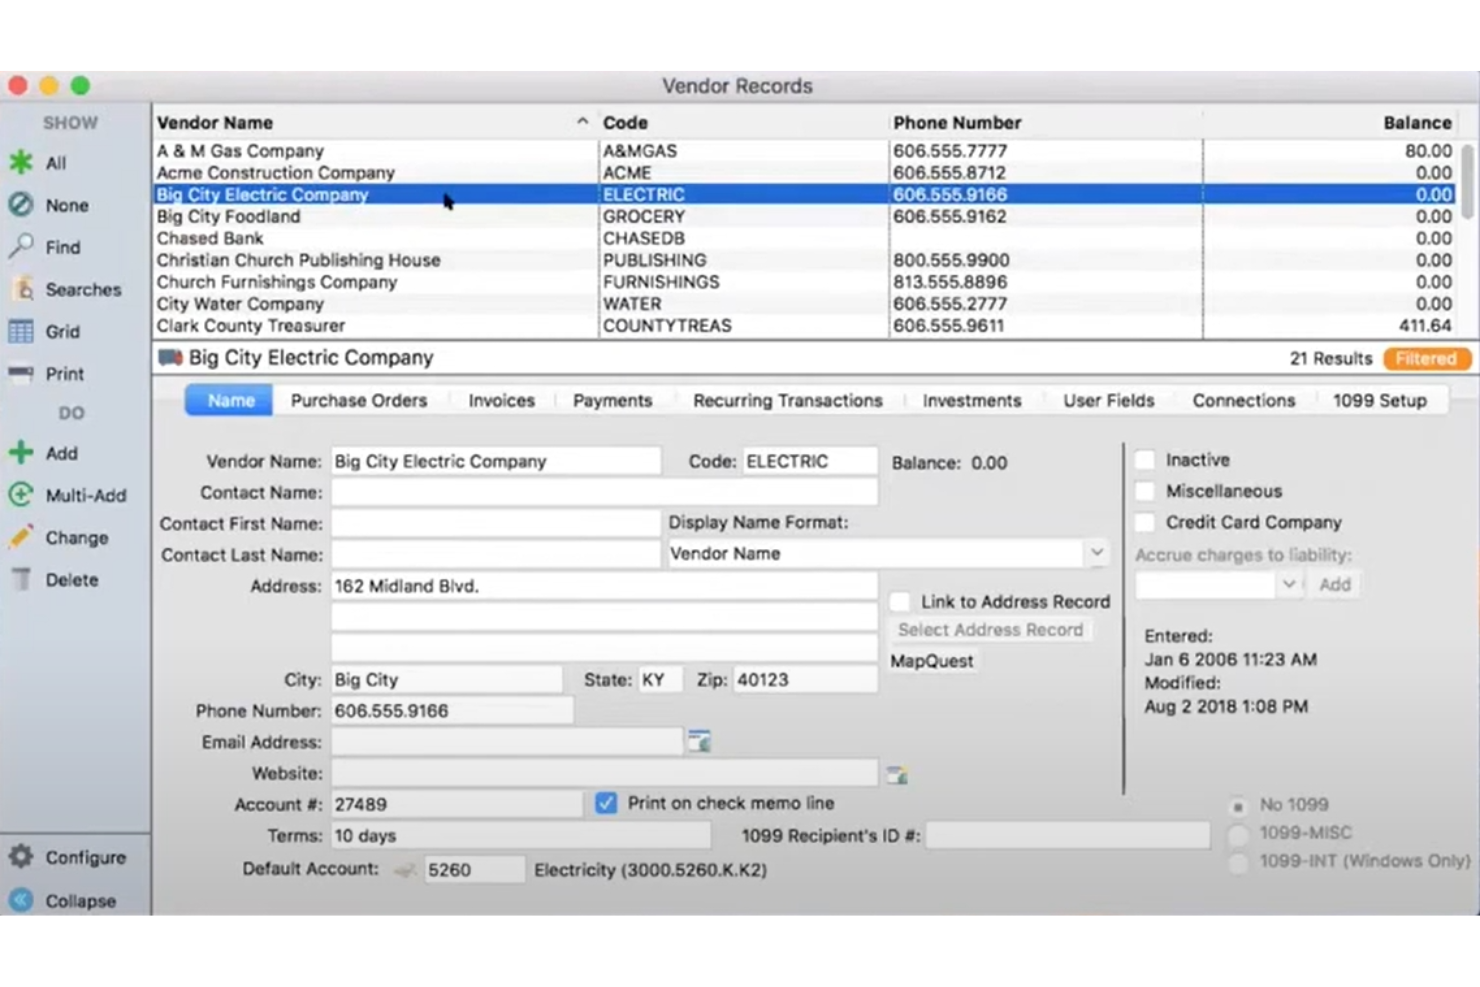Open the 1099 Setup tab
The width and height of the screenshot is (1480, 987).
(x=1379, y=400)
